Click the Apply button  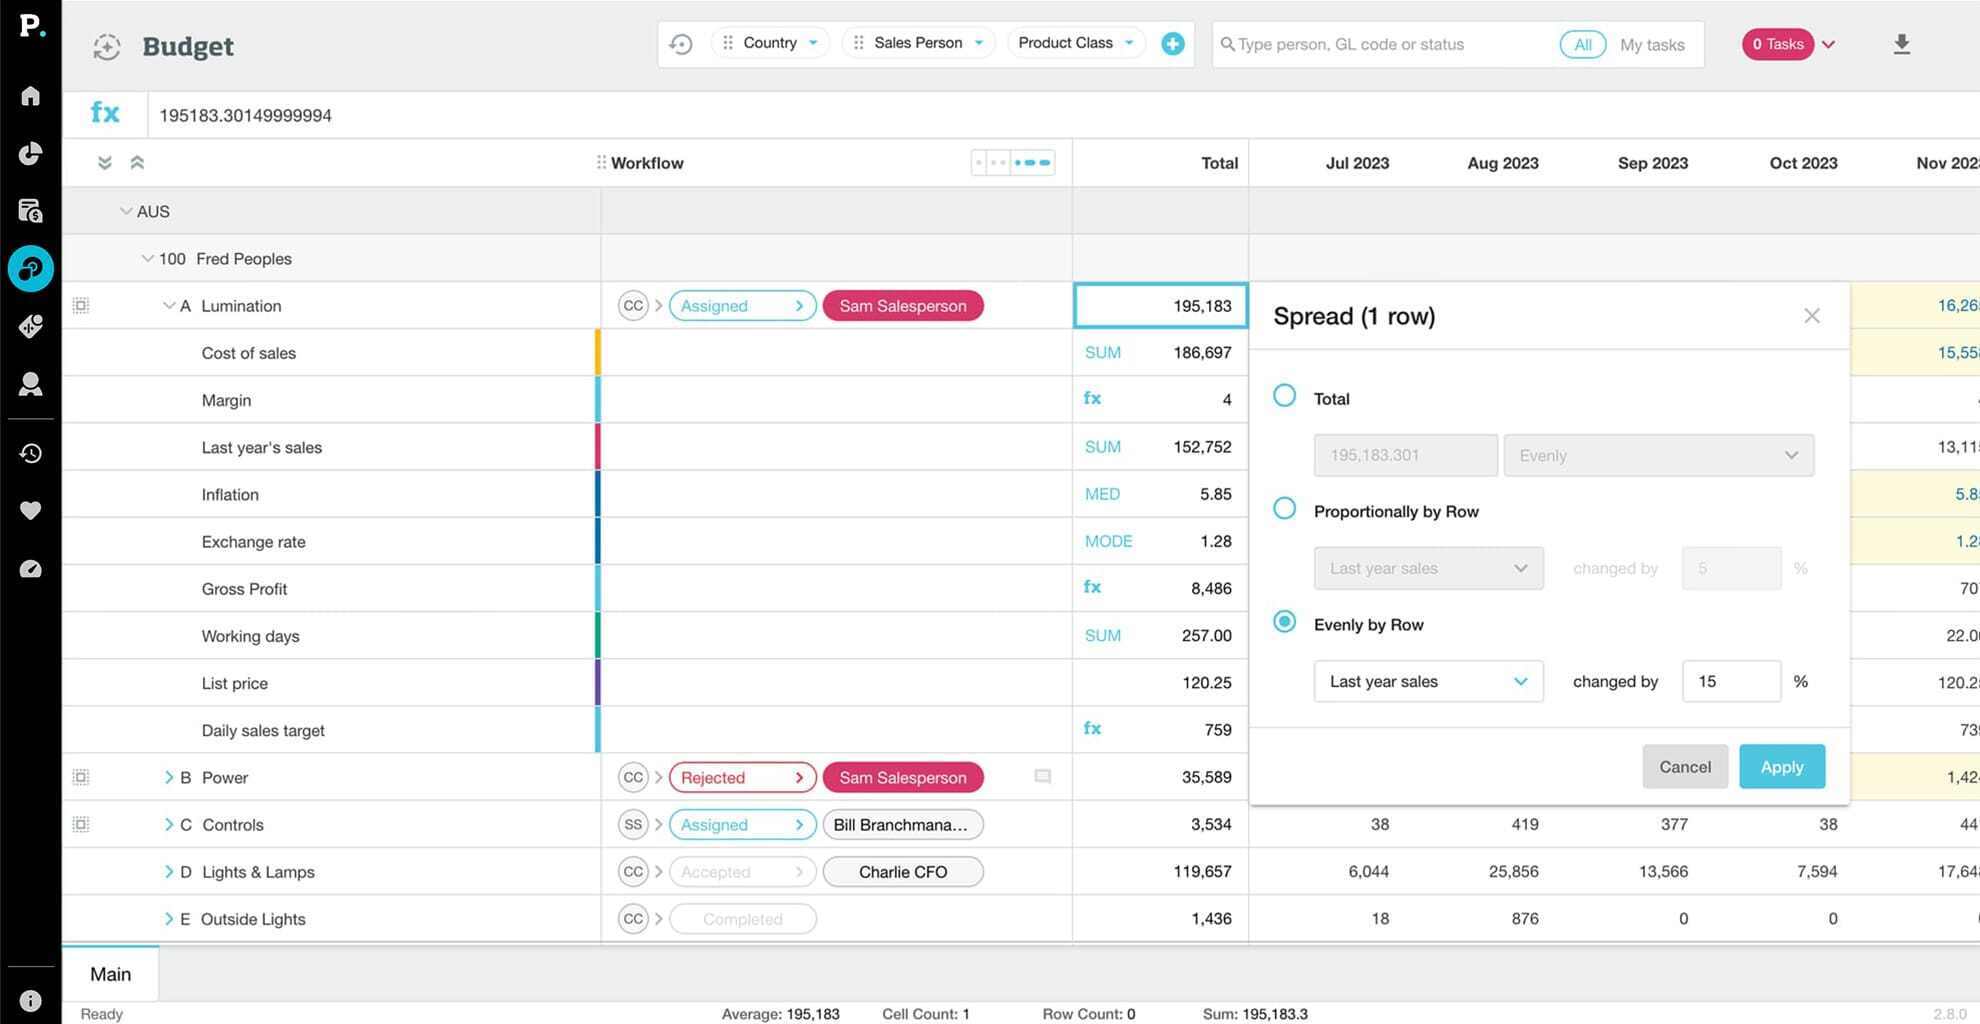pos(1781,767)
